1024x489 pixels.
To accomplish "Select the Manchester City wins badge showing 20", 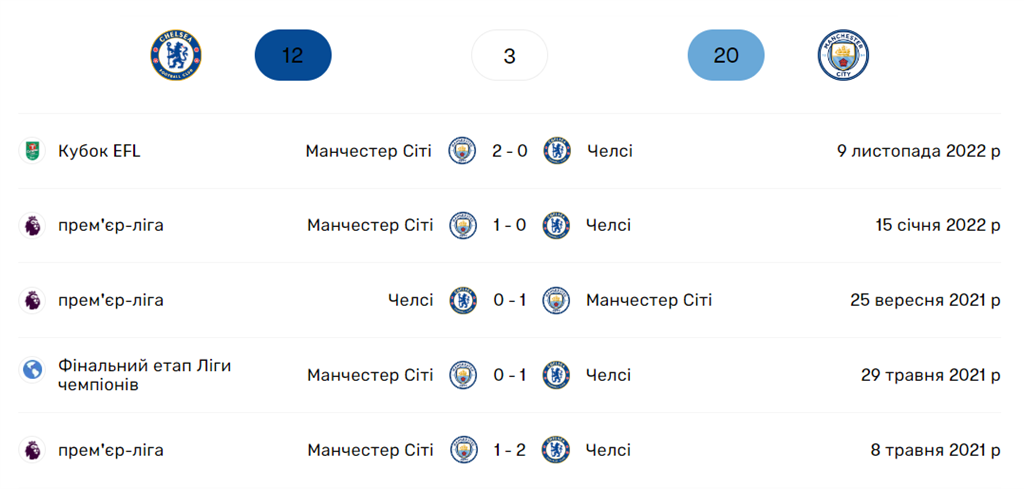I will pyautogui.click(x=726, y=56).
